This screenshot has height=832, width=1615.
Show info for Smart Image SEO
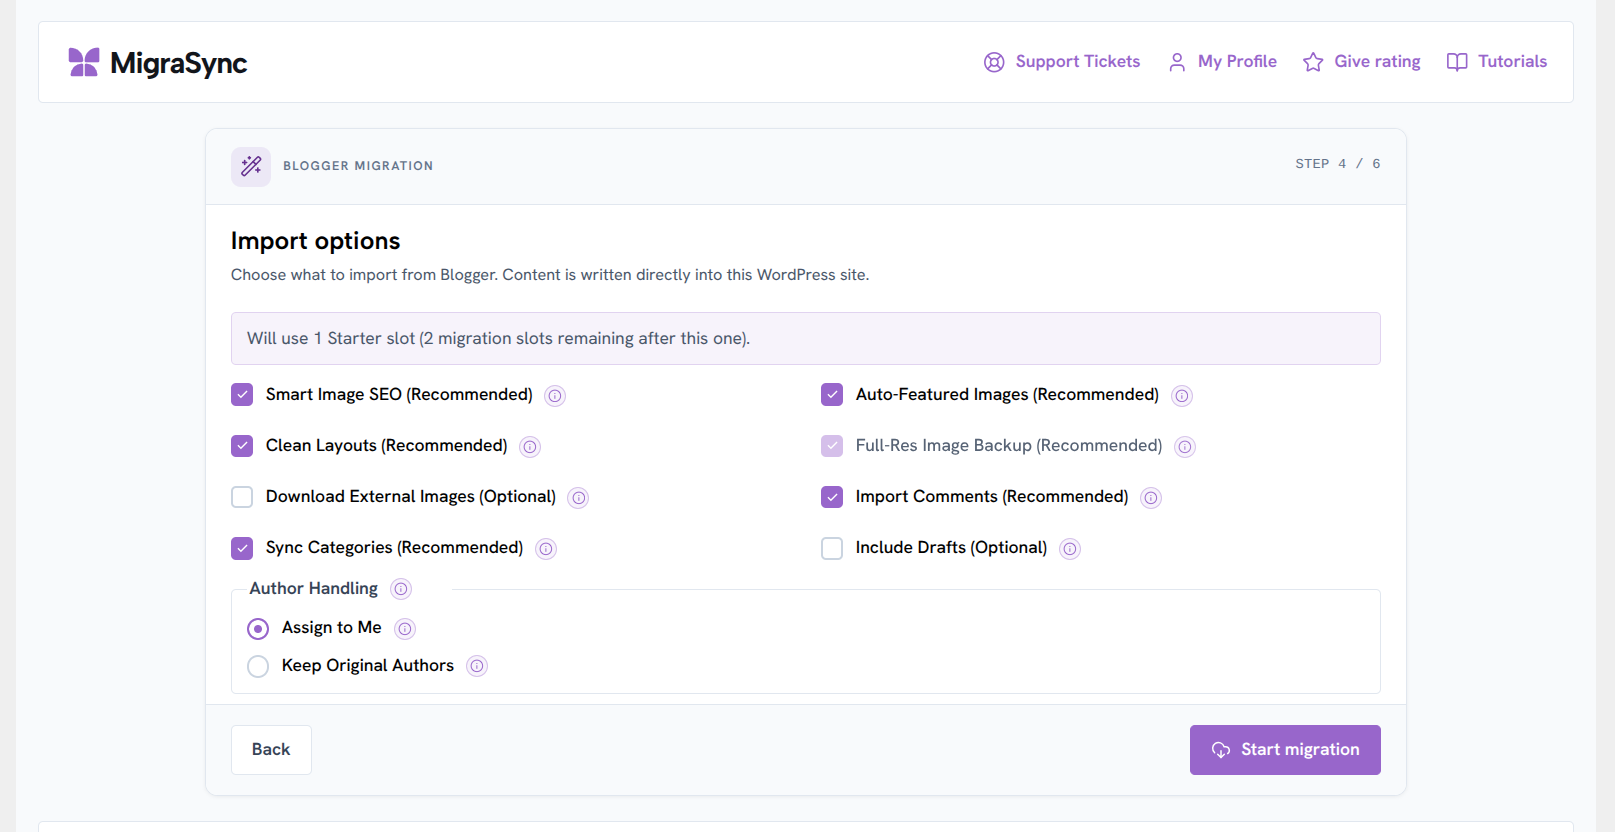pos(555,396)
